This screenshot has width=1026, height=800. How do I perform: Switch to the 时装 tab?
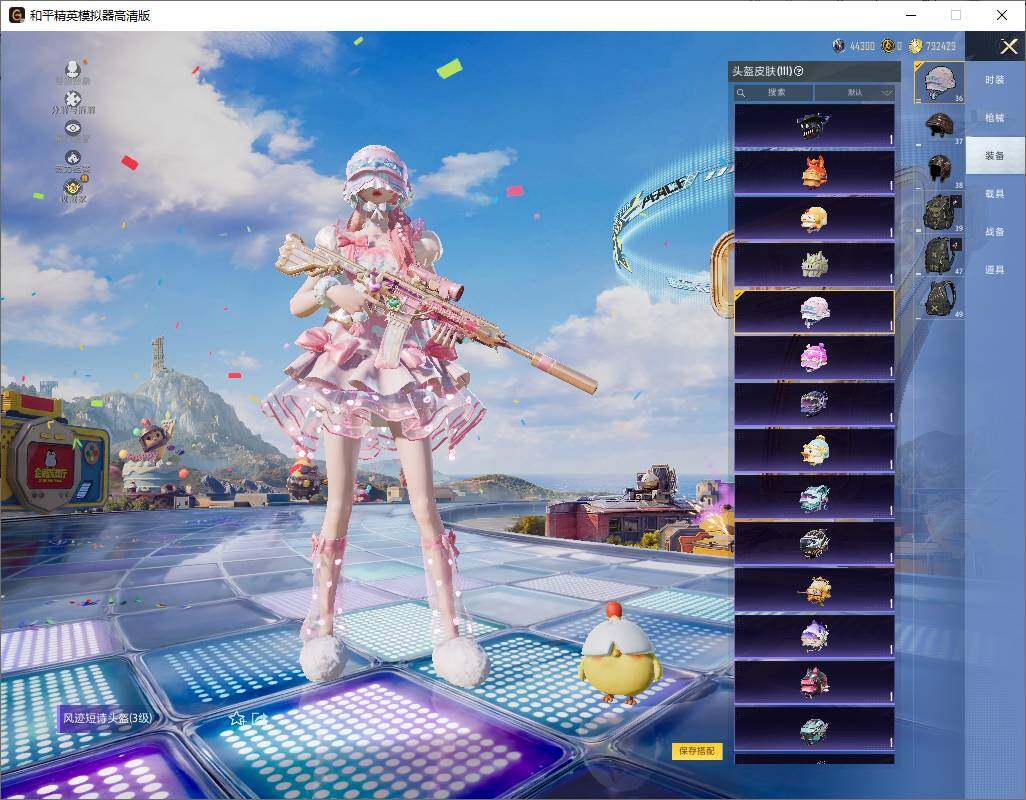[x=995, y=80]
